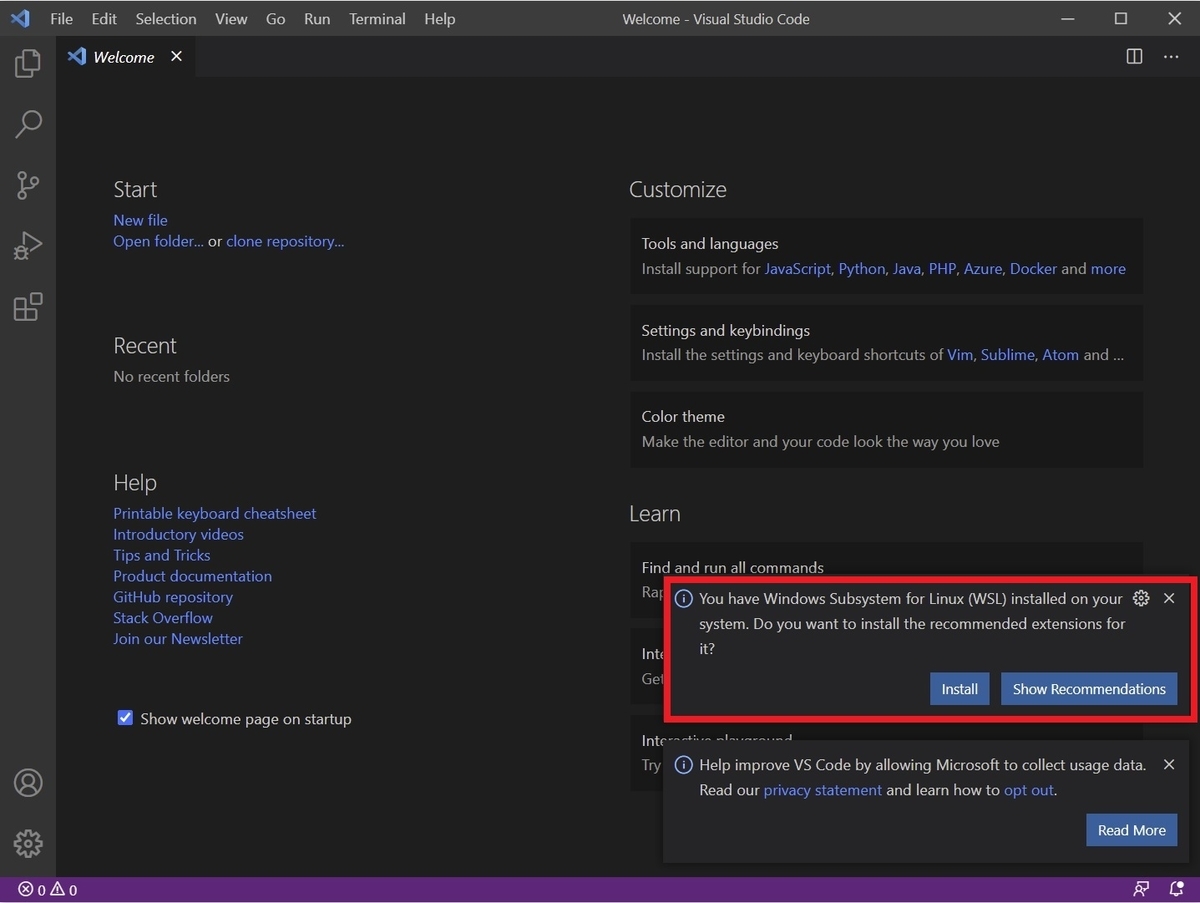Open the WSL notification gear options

1141,599
